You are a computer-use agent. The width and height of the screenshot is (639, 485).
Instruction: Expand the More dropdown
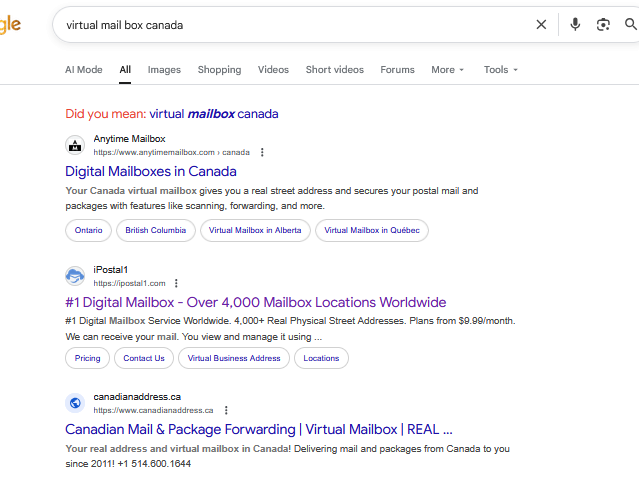coord(447,70)
